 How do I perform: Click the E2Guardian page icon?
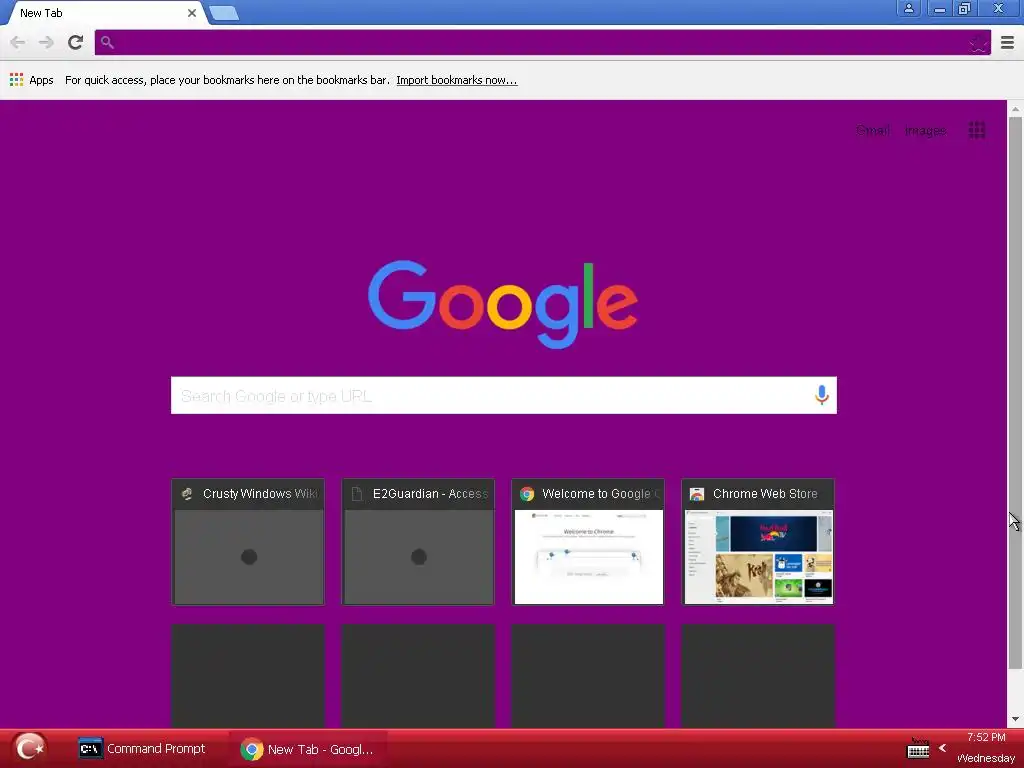357,494
